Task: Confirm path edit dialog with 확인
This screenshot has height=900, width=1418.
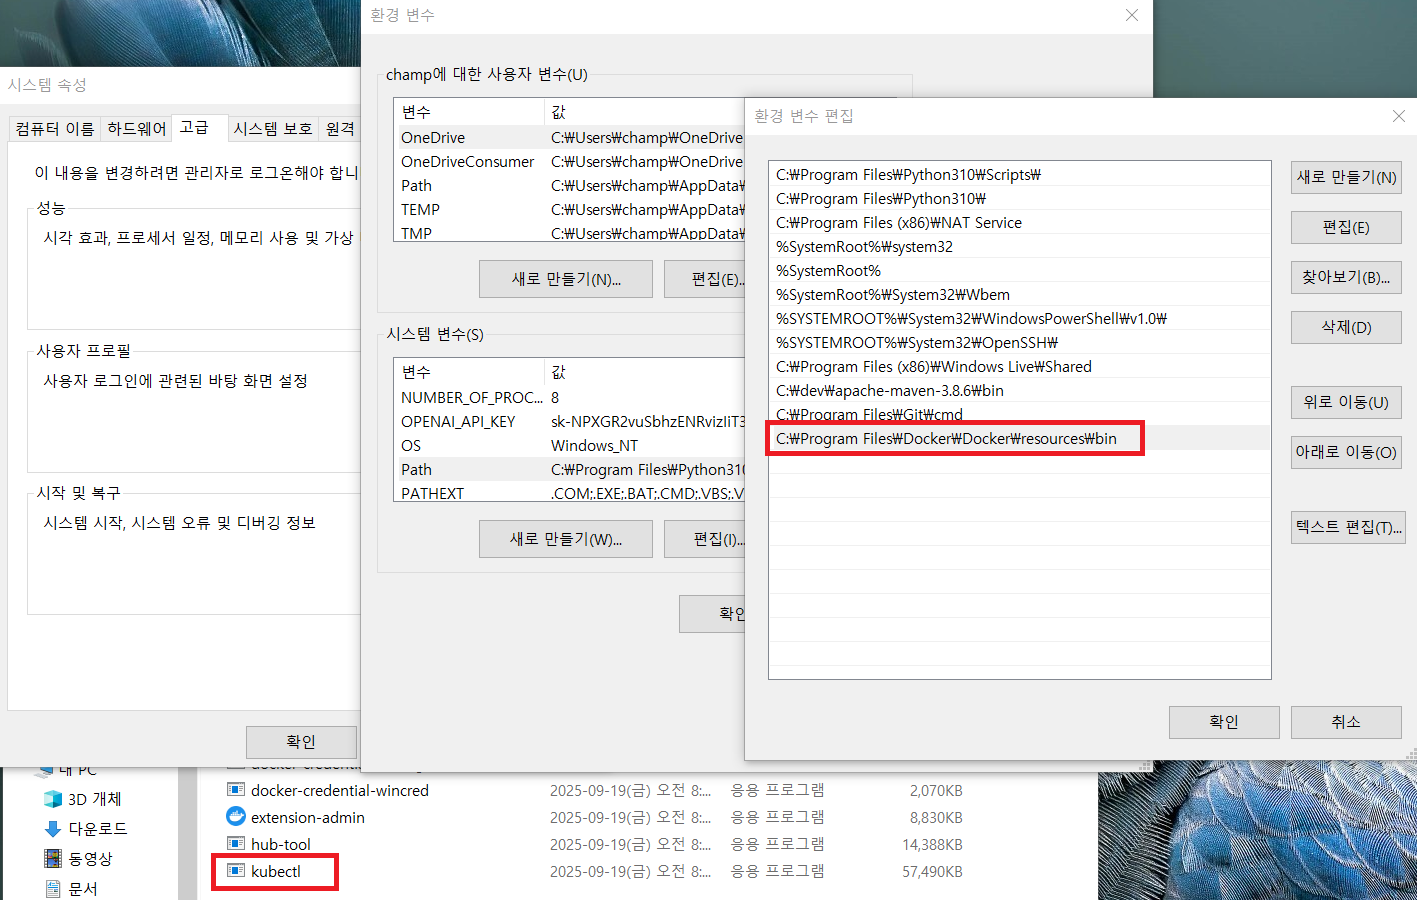Action: tap(1224, 722)
